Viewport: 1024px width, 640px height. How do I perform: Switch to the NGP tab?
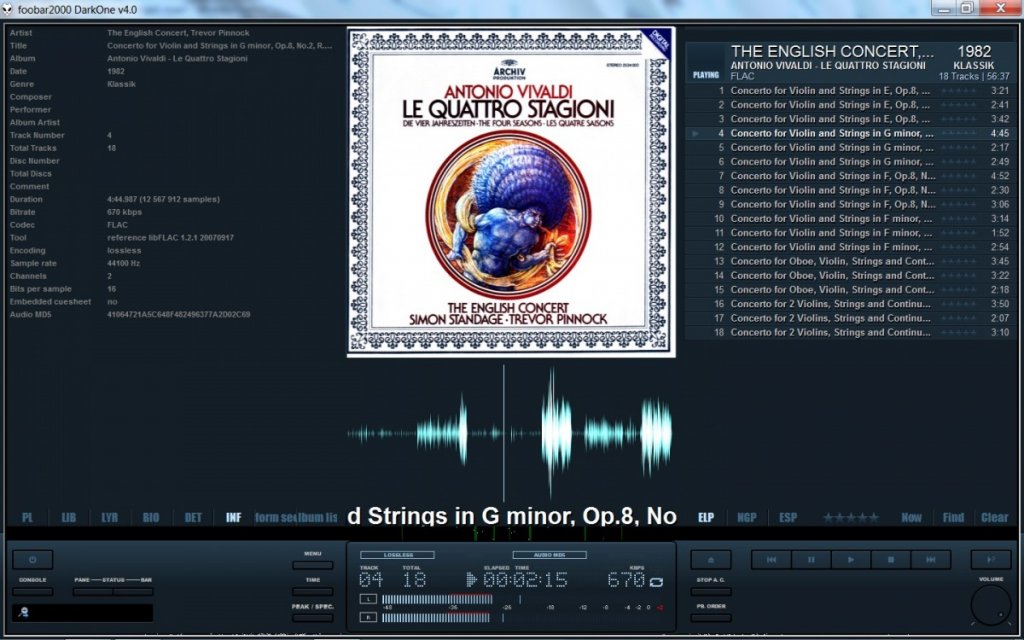(746, 517)
